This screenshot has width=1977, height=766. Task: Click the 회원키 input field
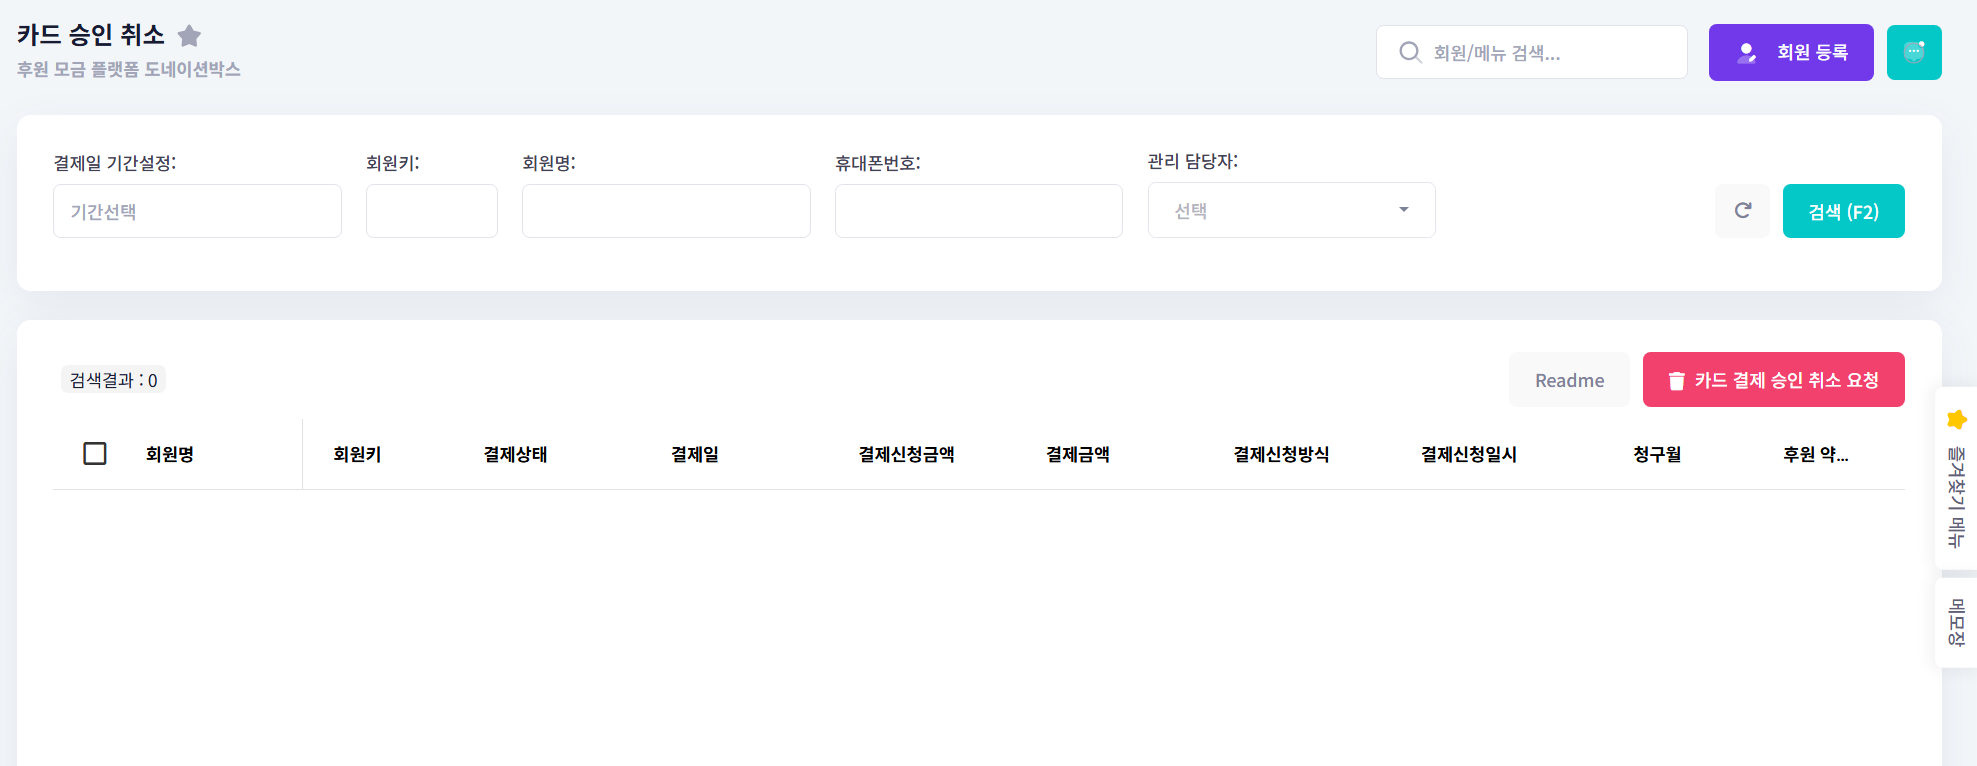click(x=432, y=211)
